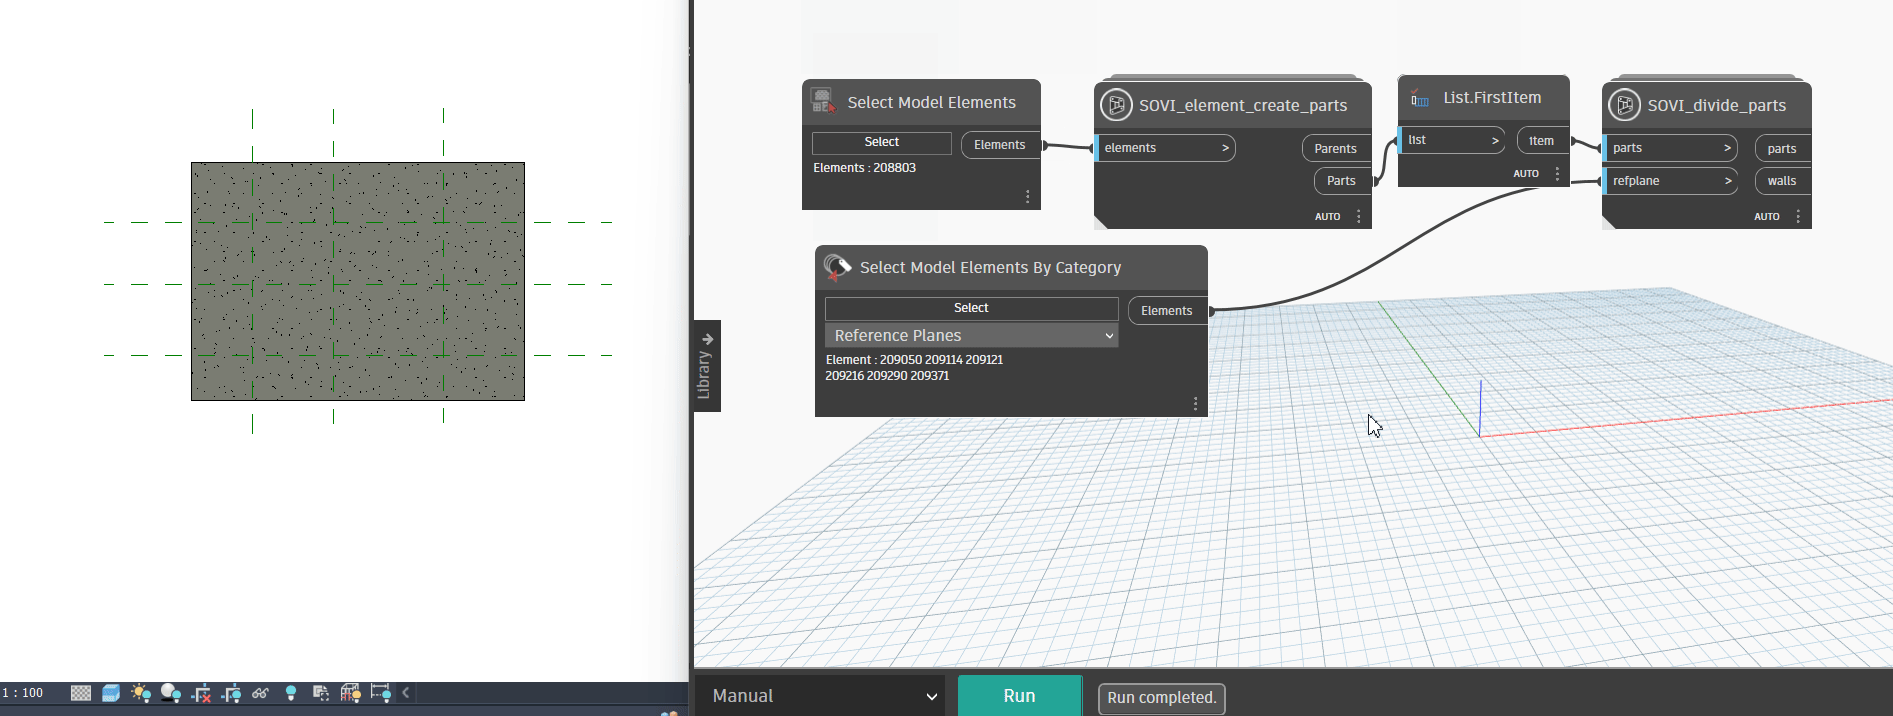The image size is (1893, 716).
Task: Click the elements input port
Action: pyautogui.click(x=1165, y=148)
